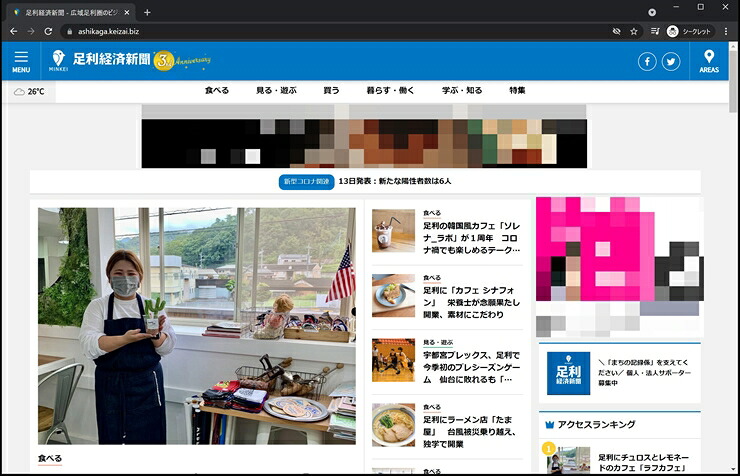The height and width of the screenshot is (476, 740).
Task: Click the 食べる tag above ソレナ_ラボ headline
Action: coord(432,213)
